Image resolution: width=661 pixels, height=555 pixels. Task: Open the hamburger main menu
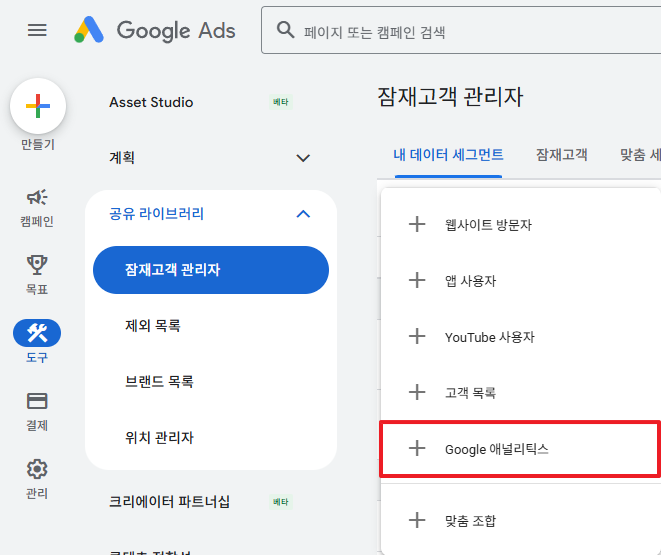click(37, 30)
